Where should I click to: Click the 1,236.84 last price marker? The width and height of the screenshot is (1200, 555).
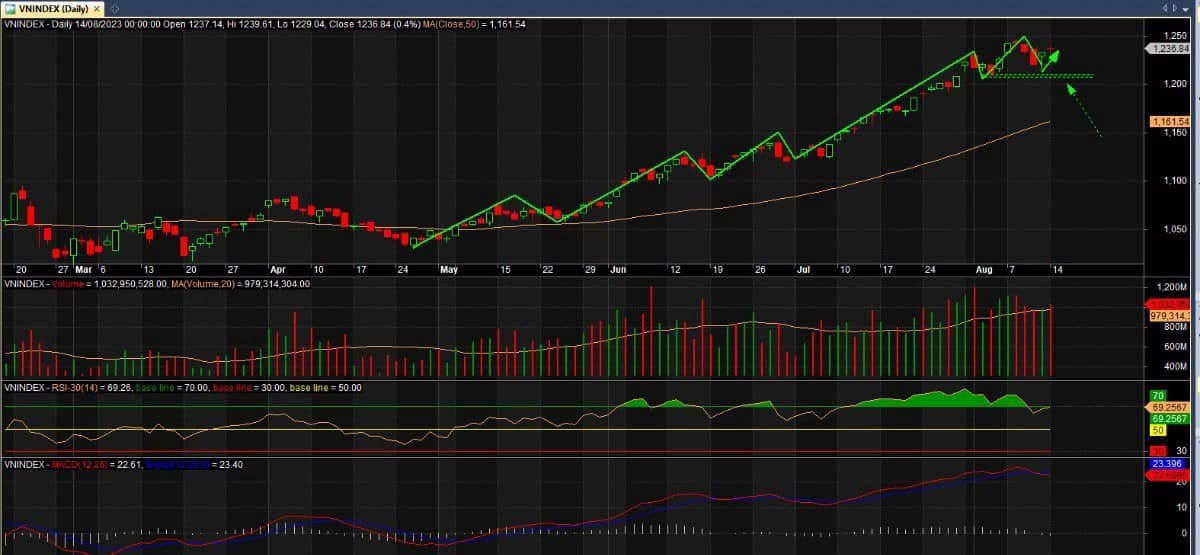(x=1169, y=48)
